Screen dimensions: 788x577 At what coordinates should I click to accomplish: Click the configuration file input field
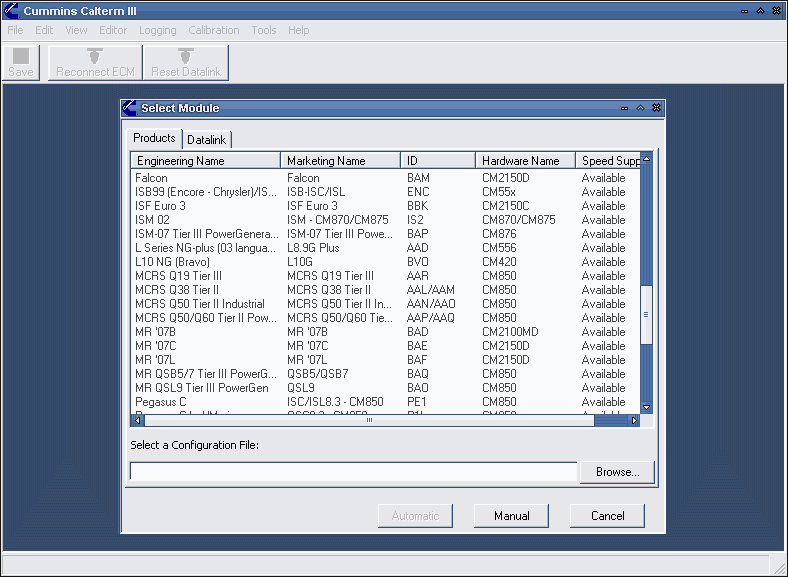(x=353, y=471)
